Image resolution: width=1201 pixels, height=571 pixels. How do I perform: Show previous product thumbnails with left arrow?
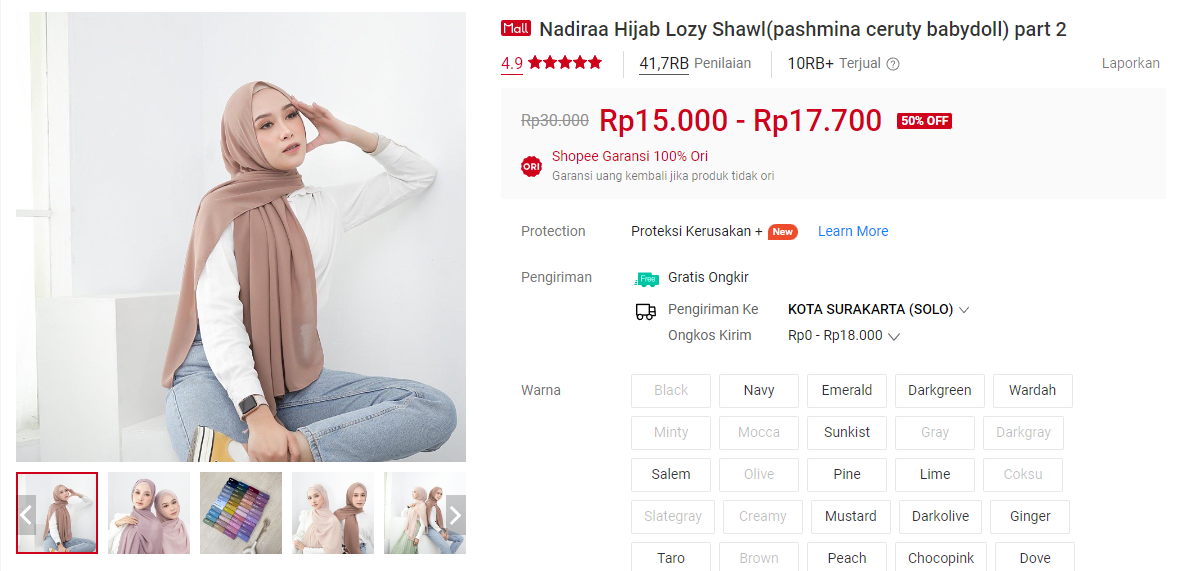click(x=26, y=515)
